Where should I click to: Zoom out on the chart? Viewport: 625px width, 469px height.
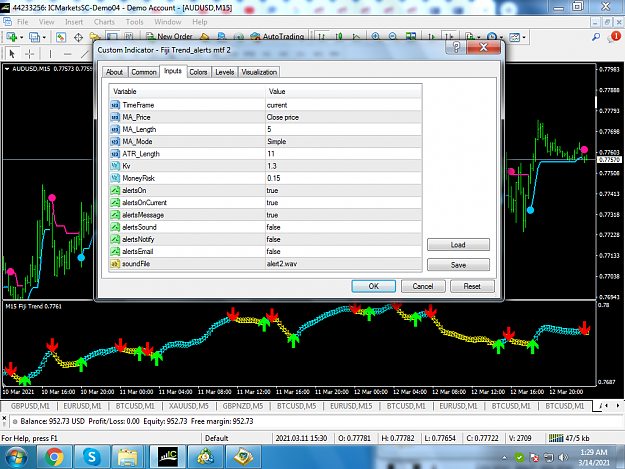coord(393,37)
